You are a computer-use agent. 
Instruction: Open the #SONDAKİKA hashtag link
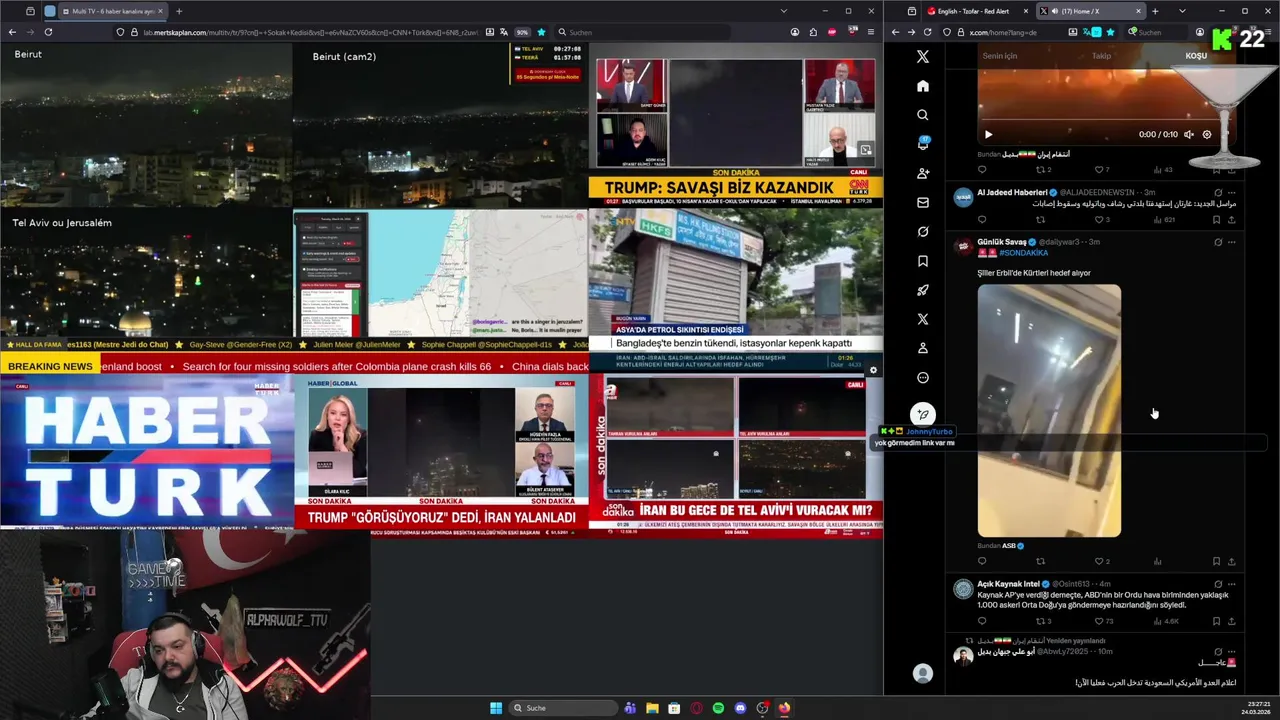click(x=1024, y=253)
